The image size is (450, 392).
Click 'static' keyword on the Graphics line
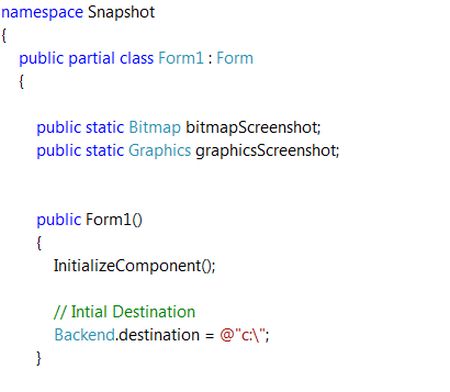pos(105,151)
